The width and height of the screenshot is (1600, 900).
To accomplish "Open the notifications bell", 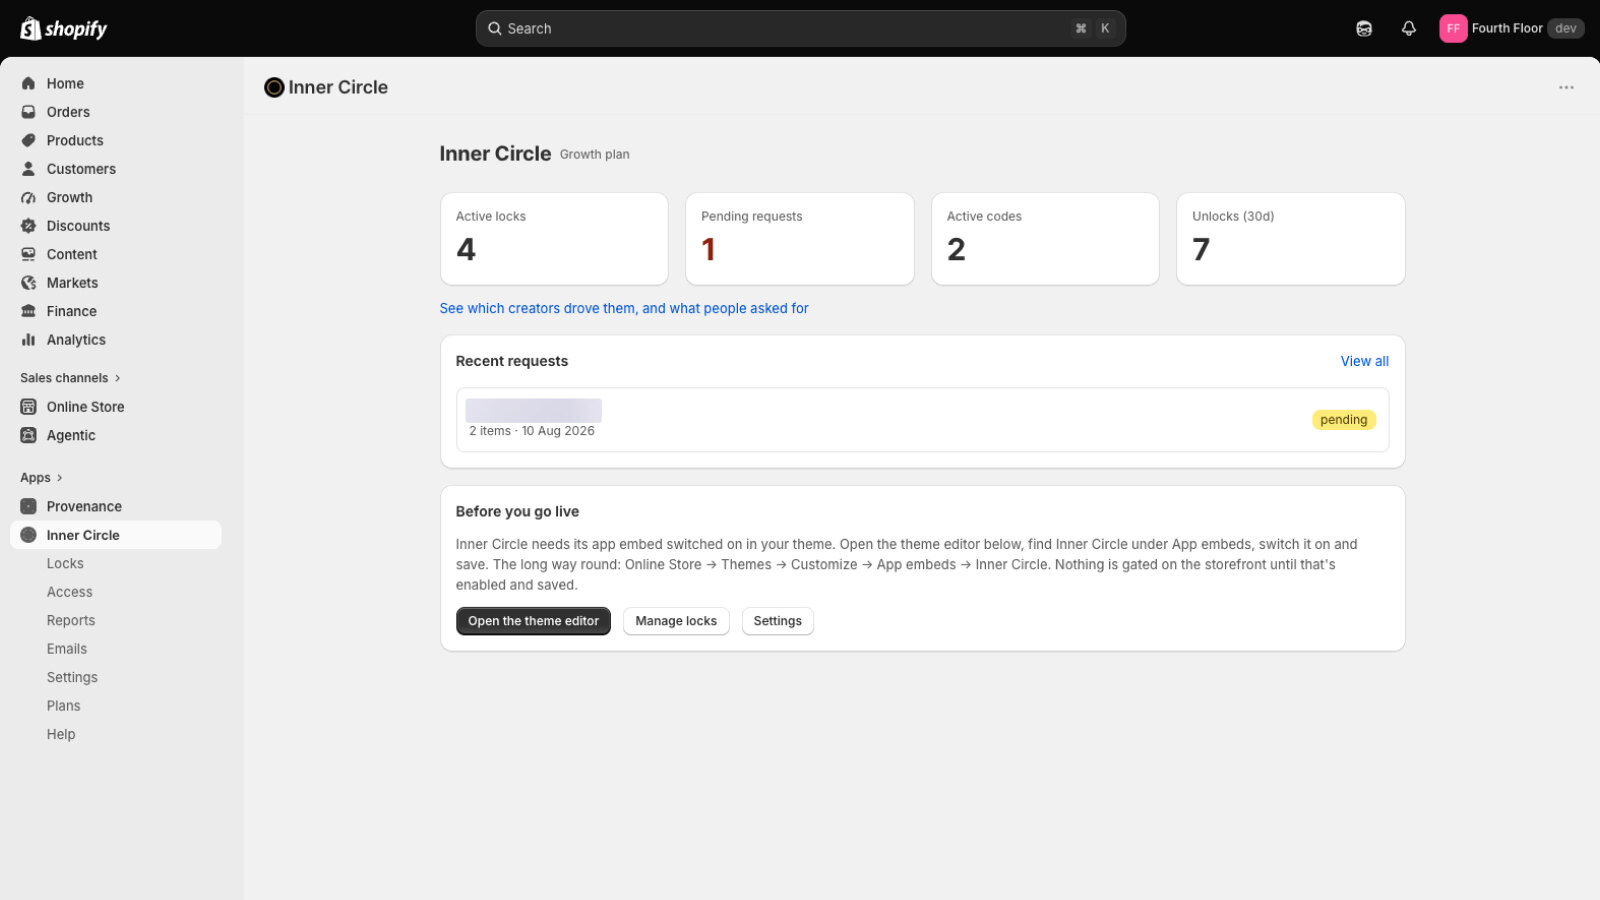I will coord(1408,29).
